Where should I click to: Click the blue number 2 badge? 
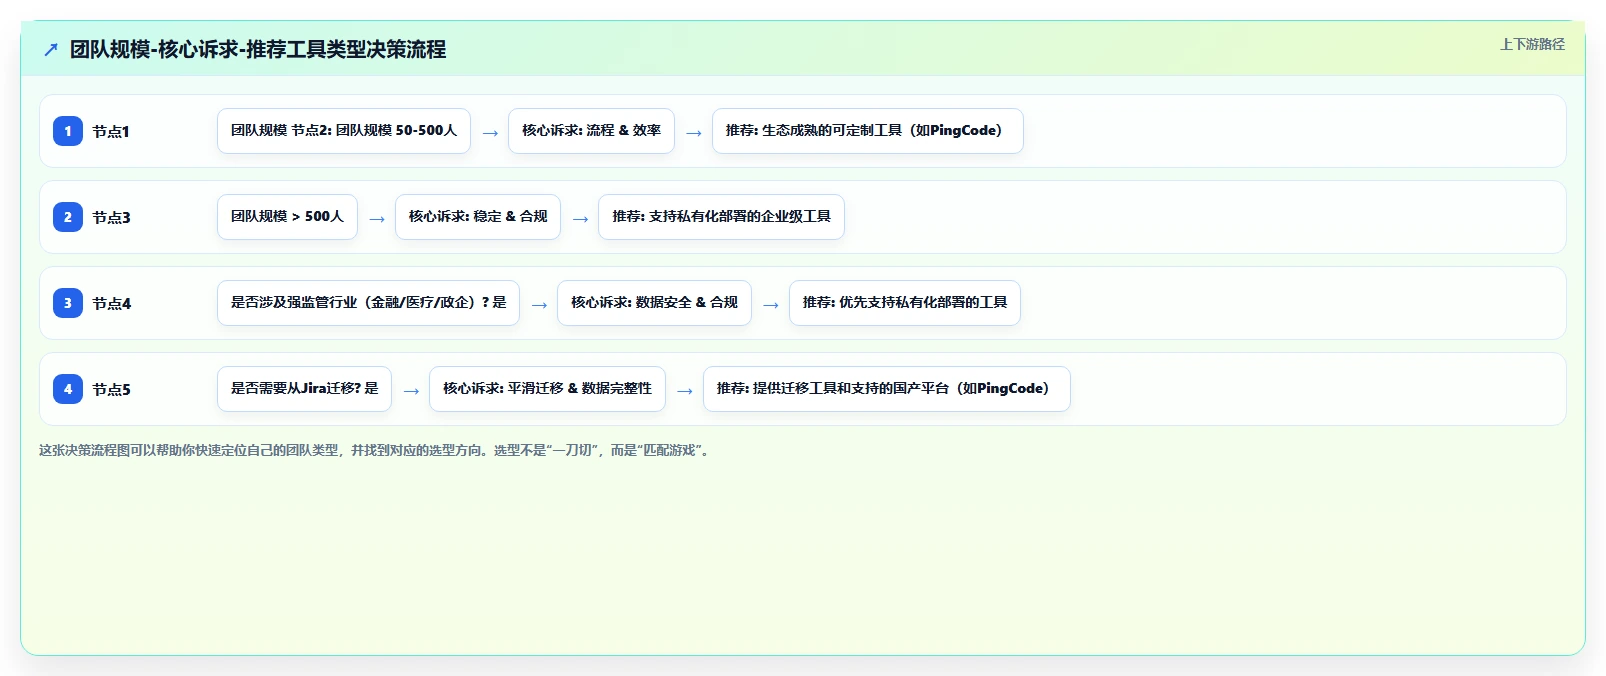click(68, 217)
